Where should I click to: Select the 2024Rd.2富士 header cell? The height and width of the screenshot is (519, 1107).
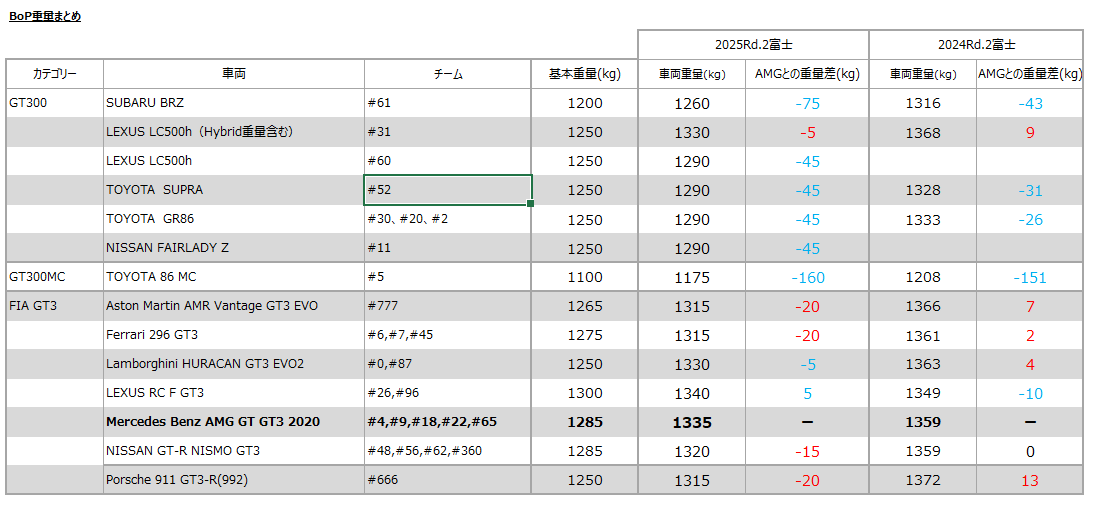[x=976, y=45]
